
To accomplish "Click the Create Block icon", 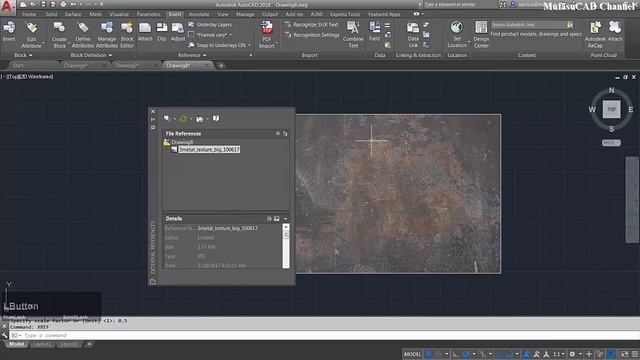I will [x=59, y=28].
